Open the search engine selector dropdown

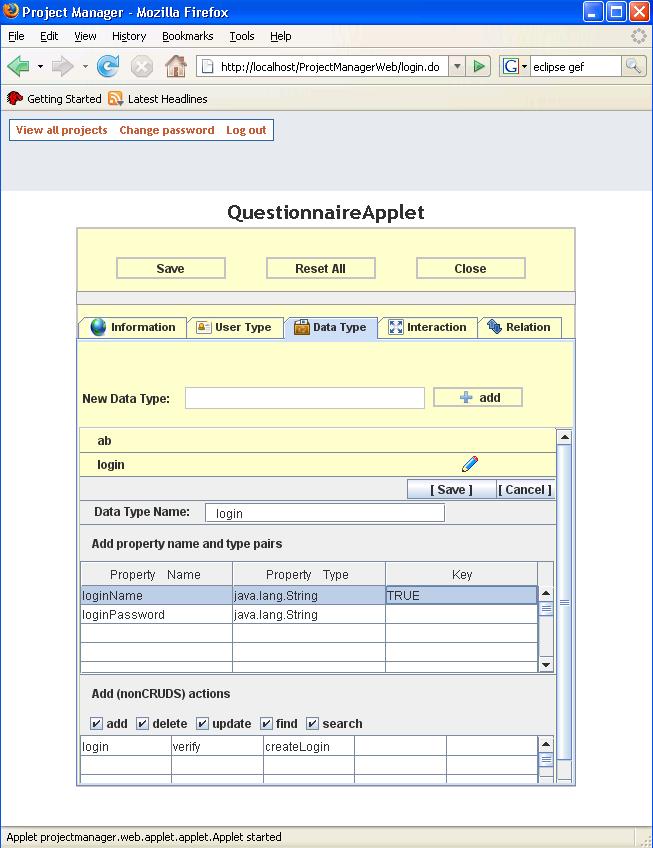pos(524,67)
